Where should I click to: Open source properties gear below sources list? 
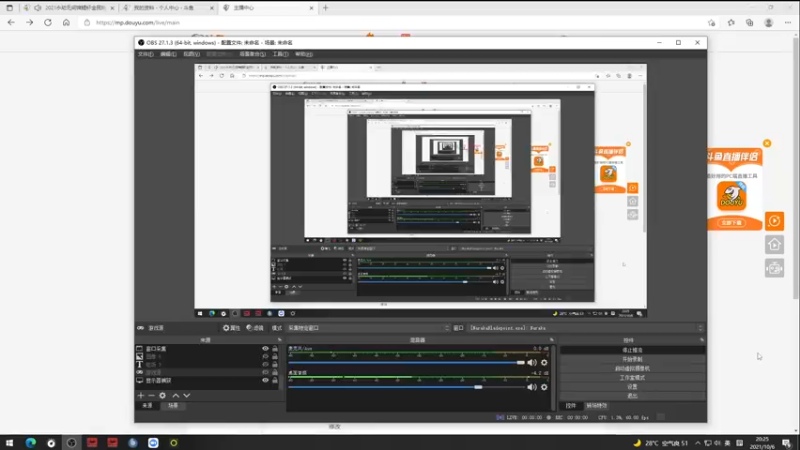coord(162,395)
